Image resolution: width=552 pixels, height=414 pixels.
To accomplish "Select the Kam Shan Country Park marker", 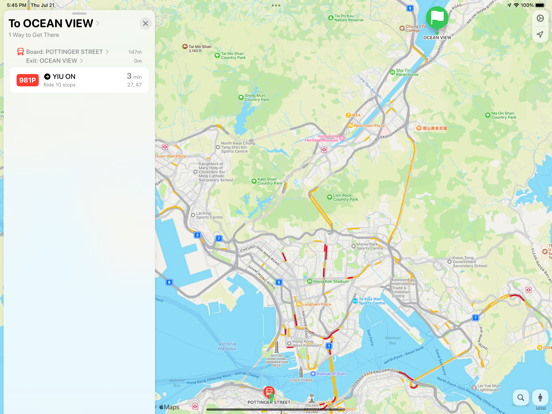I will (x=253, y=181).
